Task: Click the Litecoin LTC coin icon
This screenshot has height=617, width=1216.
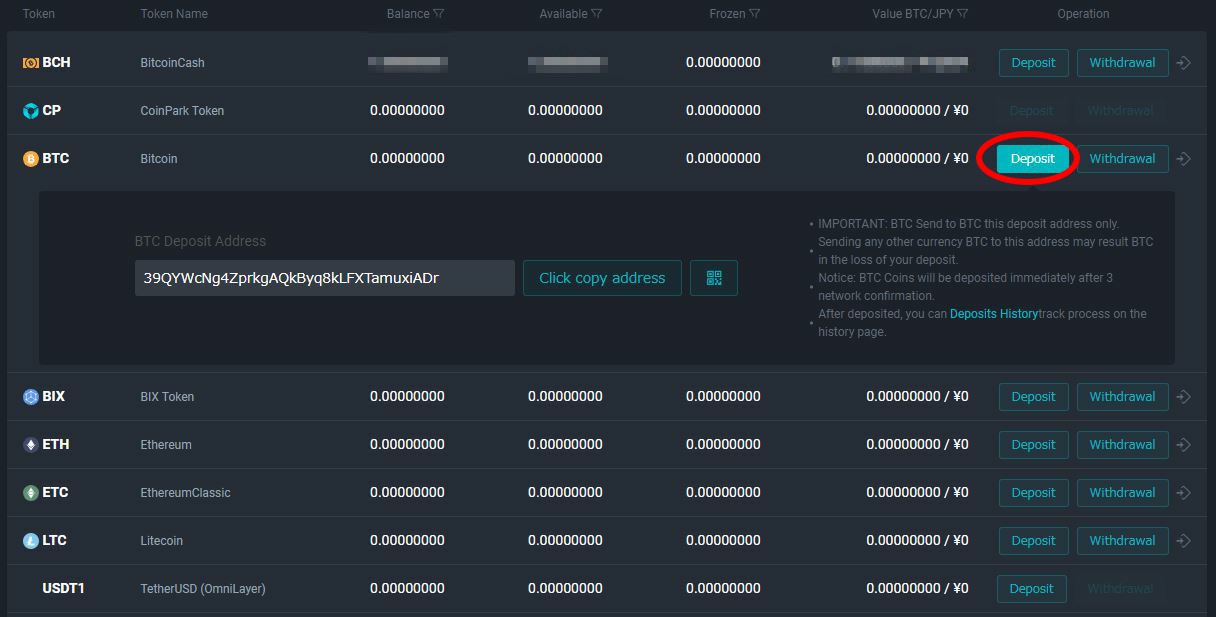Action: point(31,541)
